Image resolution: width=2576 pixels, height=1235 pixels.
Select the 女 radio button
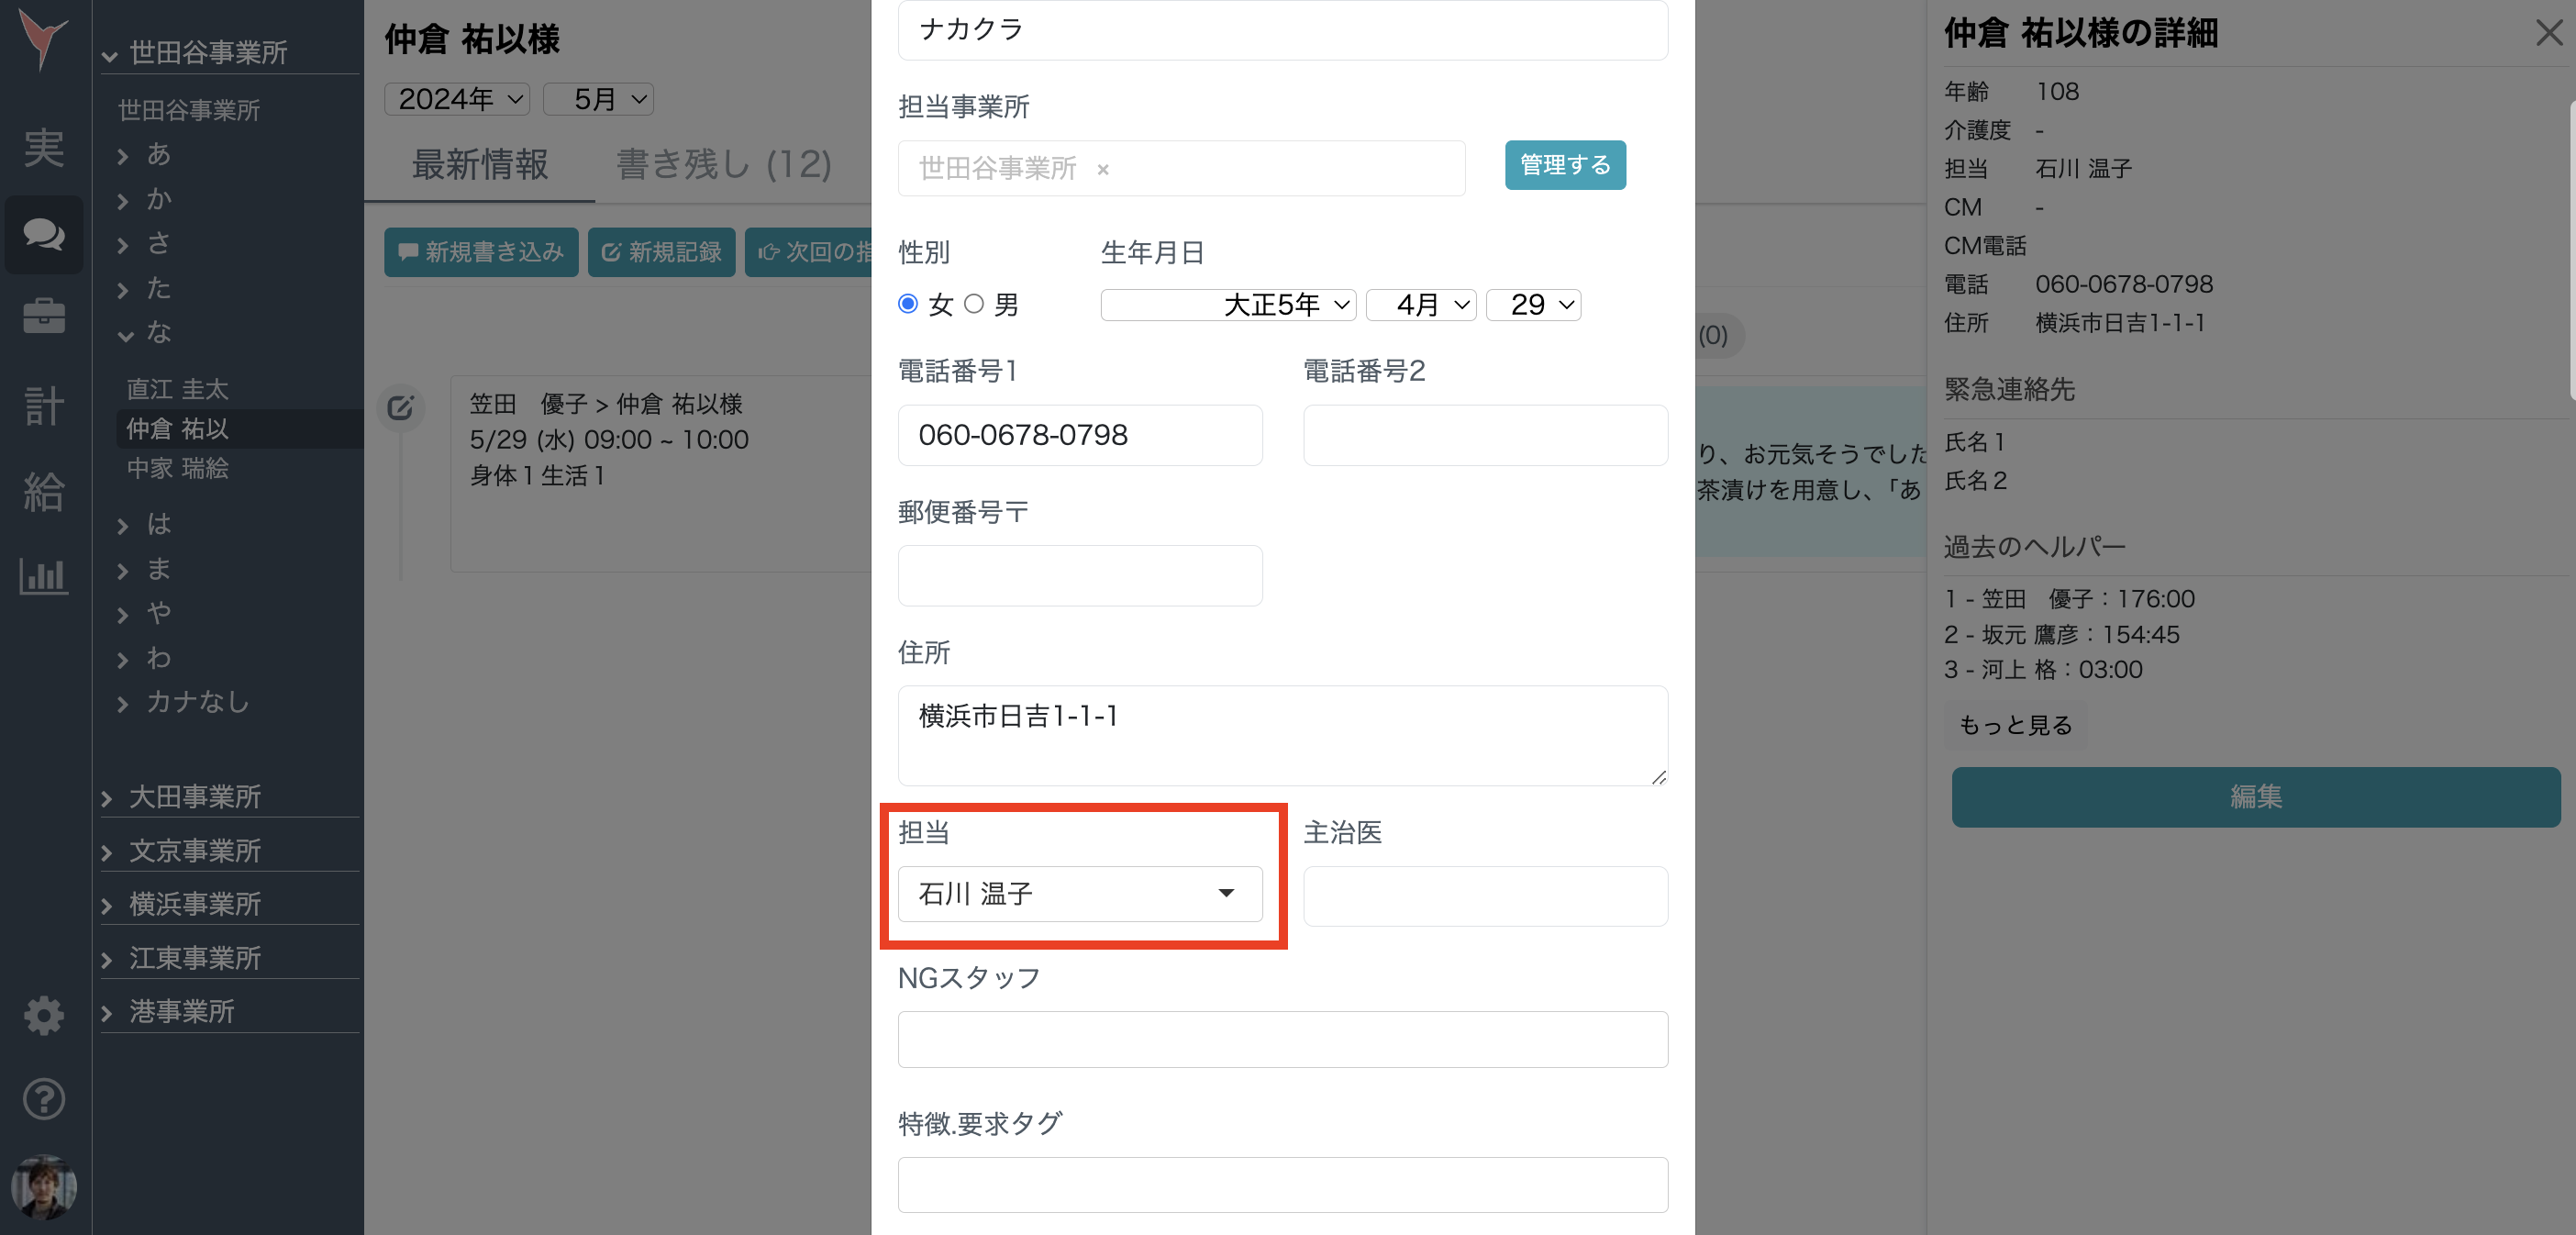[x=908, y=304]
